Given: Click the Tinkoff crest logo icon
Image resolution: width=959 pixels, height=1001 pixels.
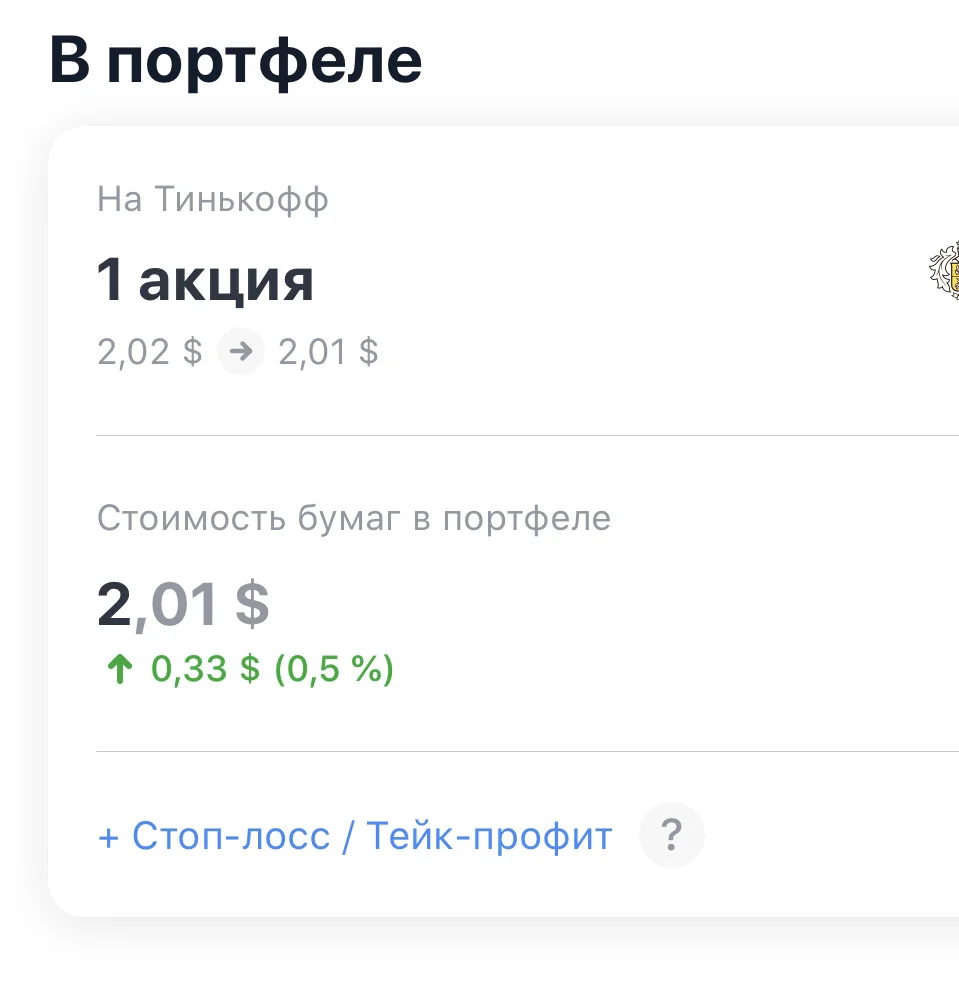Looking at the screenshot, I should coord(944,270).
